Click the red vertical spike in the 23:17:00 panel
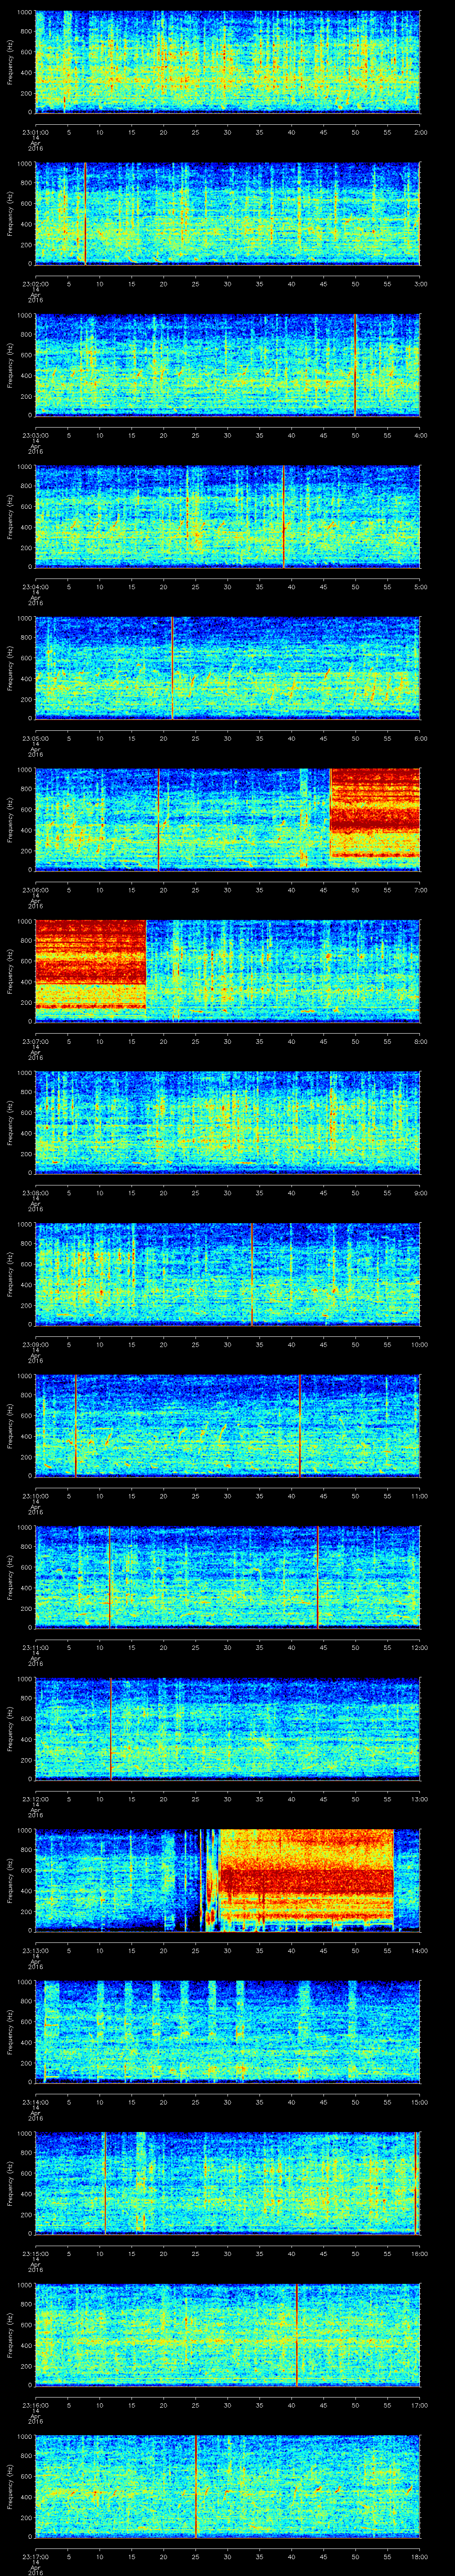The width and height of the screenshot is (455, 2576). pyautogui.click(x=196, y=2487)
